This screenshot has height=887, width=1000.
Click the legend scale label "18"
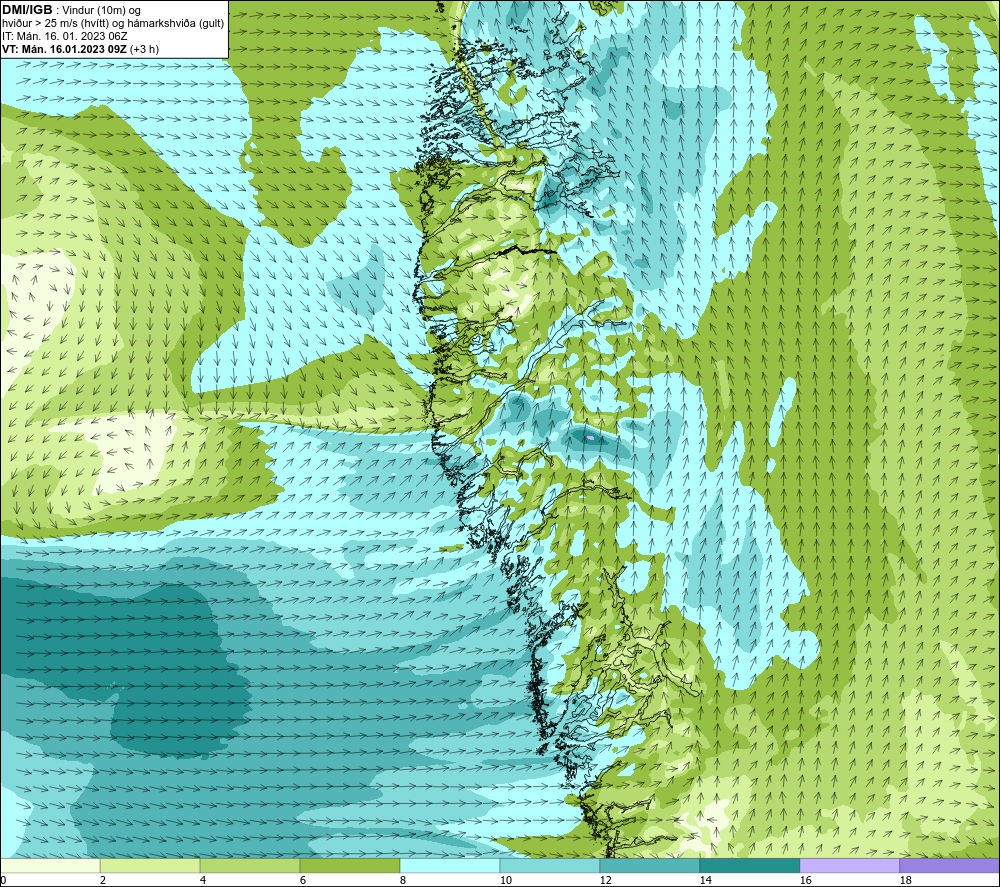[x=905, y=881]
